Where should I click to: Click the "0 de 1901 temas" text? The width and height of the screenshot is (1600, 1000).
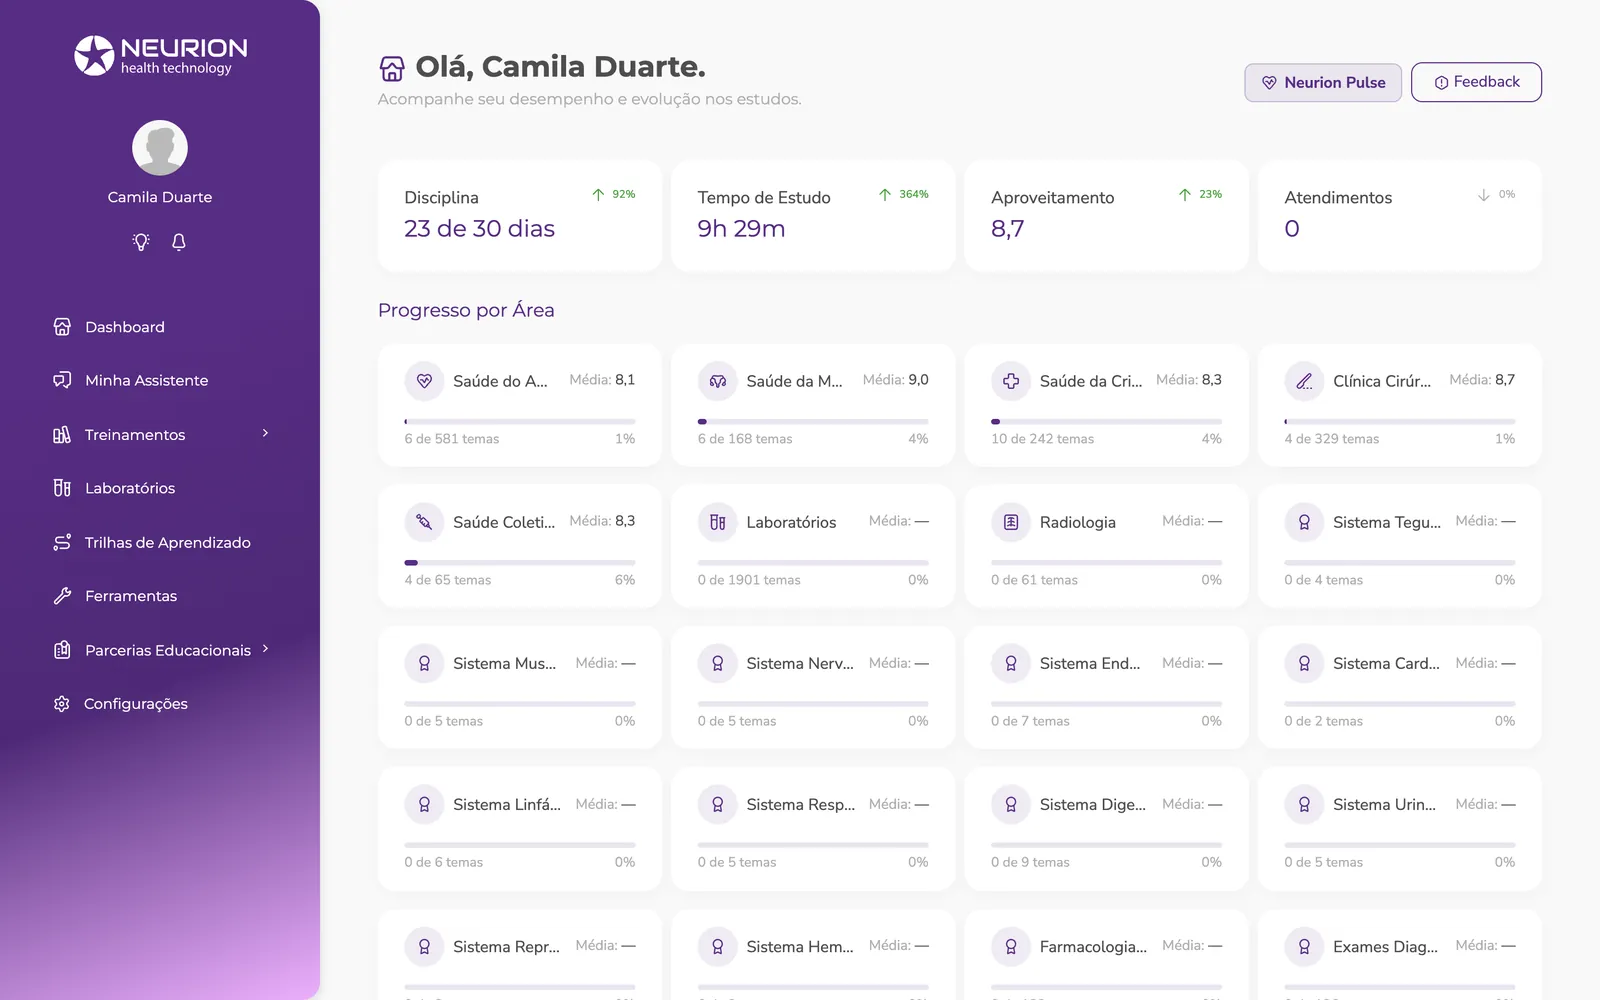(x=749, y=580)
